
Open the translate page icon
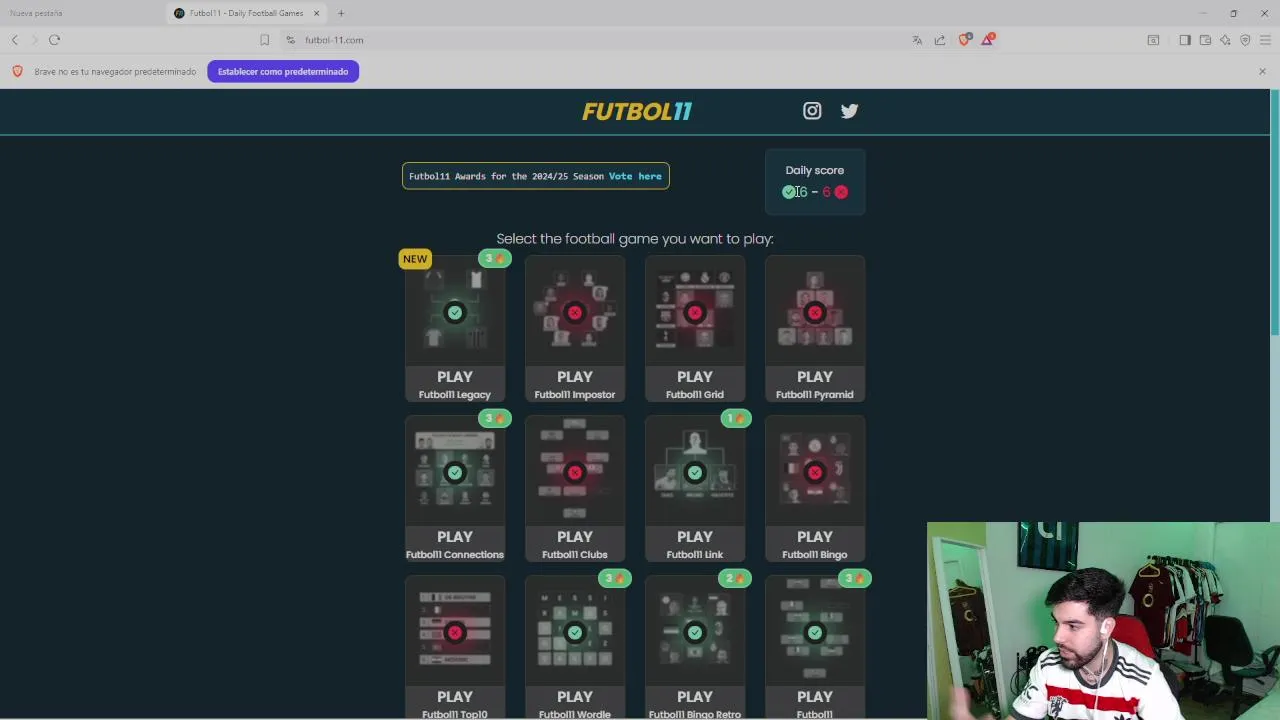point(917,40)
